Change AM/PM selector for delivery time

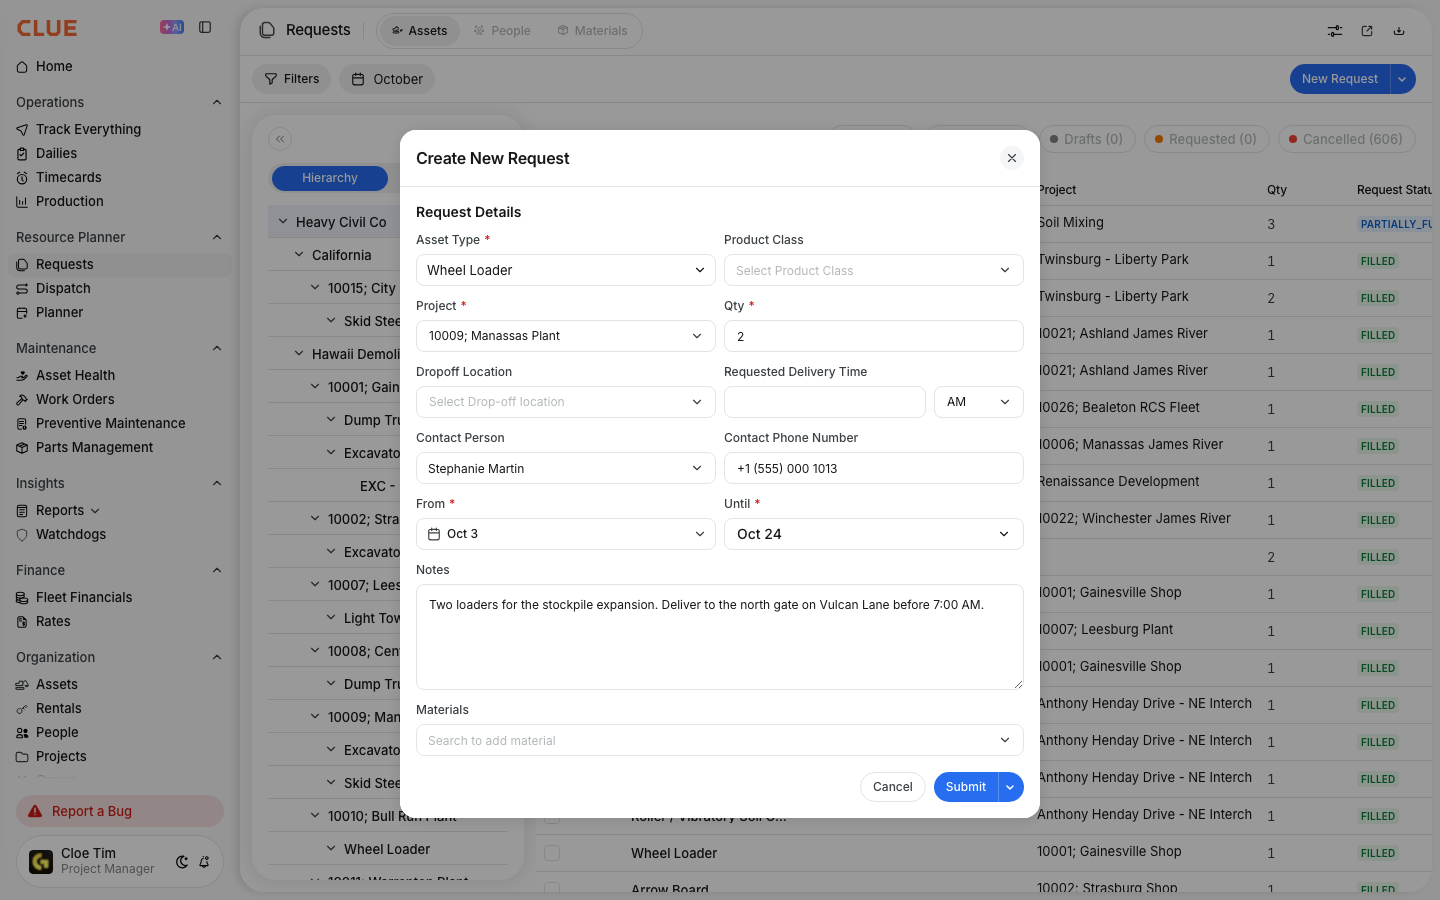tap(979, 402)
